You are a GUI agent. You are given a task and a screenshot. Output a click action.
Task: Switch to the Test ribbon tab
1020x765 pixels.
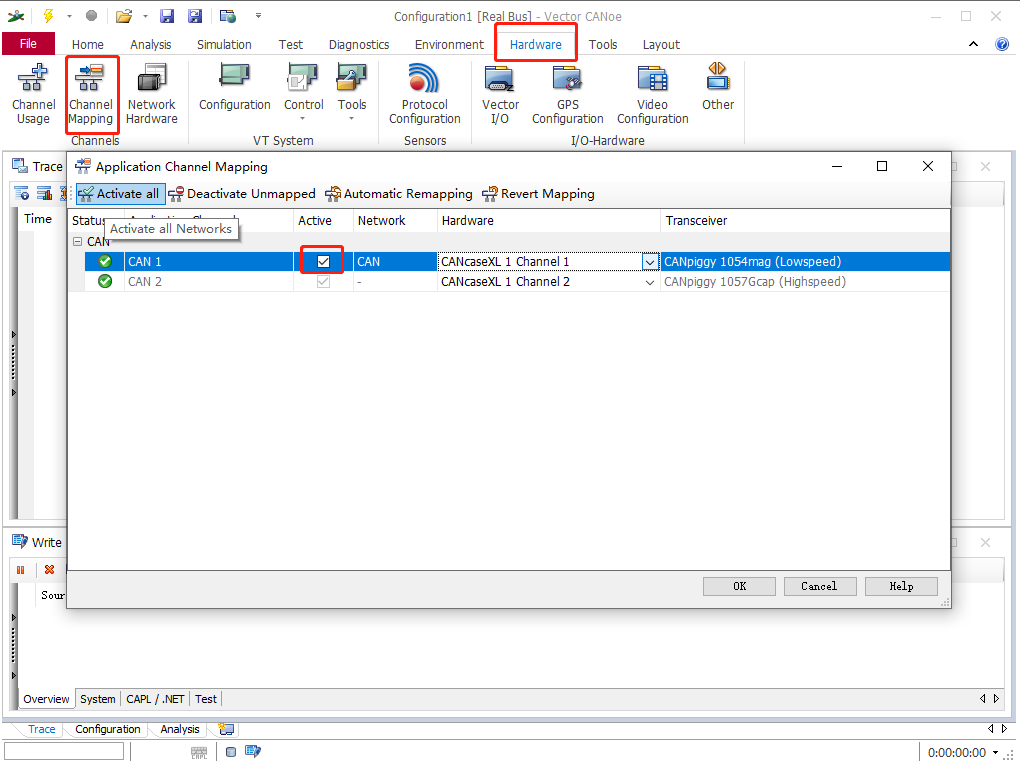pos(291,44)
